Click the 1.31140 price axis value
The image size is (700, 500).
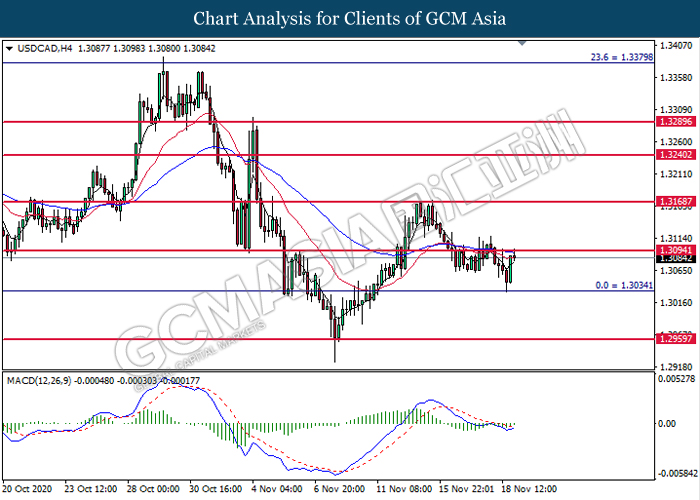[x=676, y=238]
